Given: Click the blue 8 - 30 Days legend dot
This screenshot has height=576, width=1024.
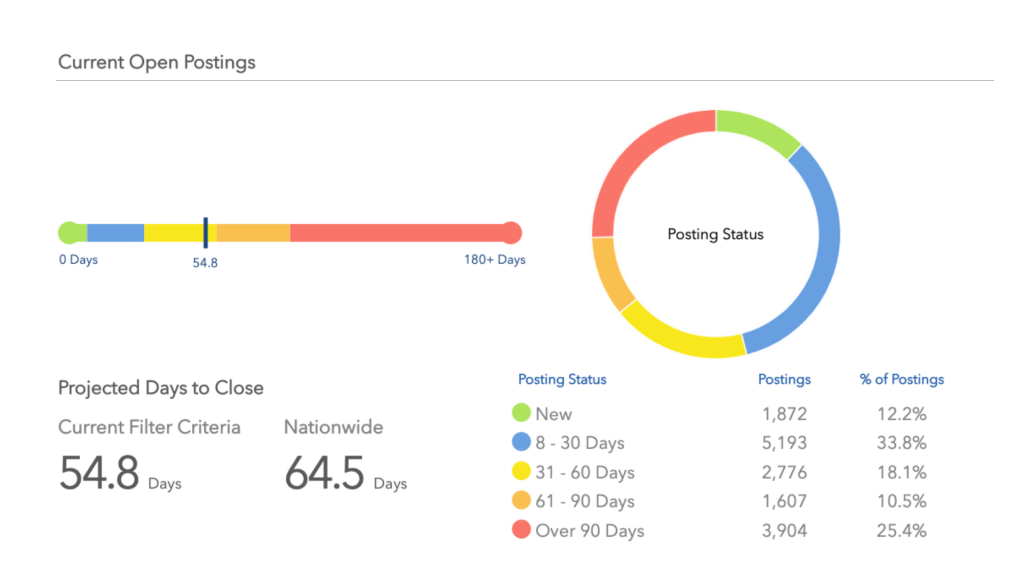Looking at the screenshot, I should [x=521, y=442].
